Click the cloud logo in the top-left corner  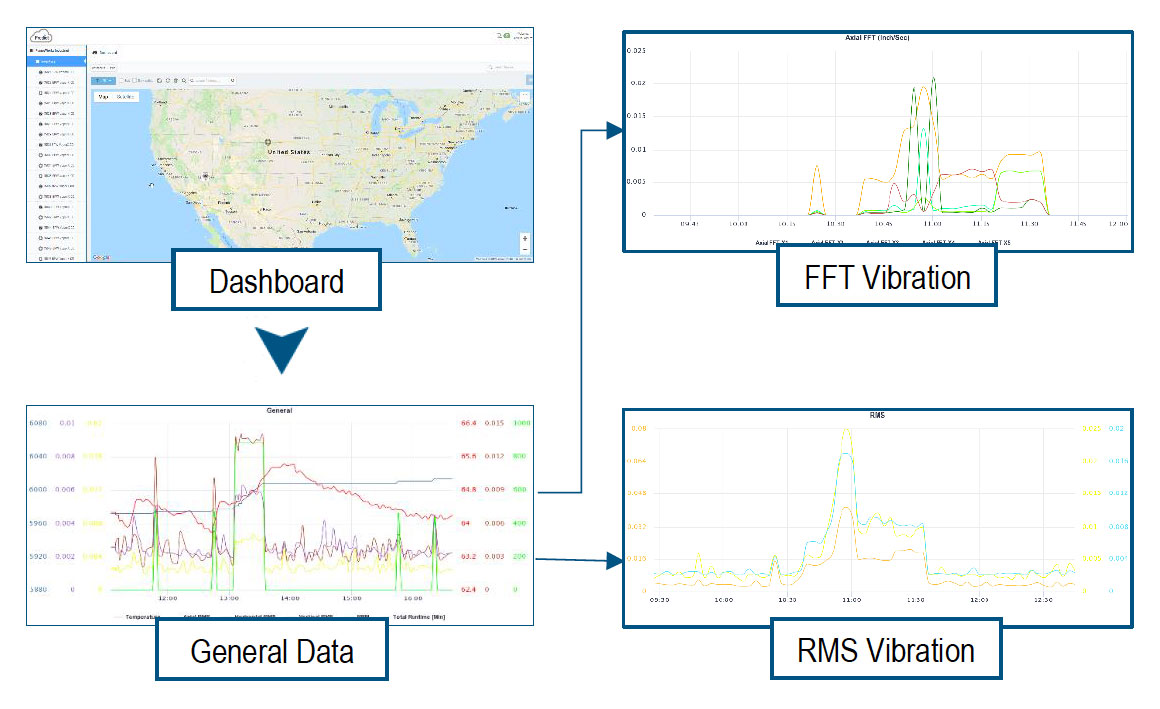(42, 34)
